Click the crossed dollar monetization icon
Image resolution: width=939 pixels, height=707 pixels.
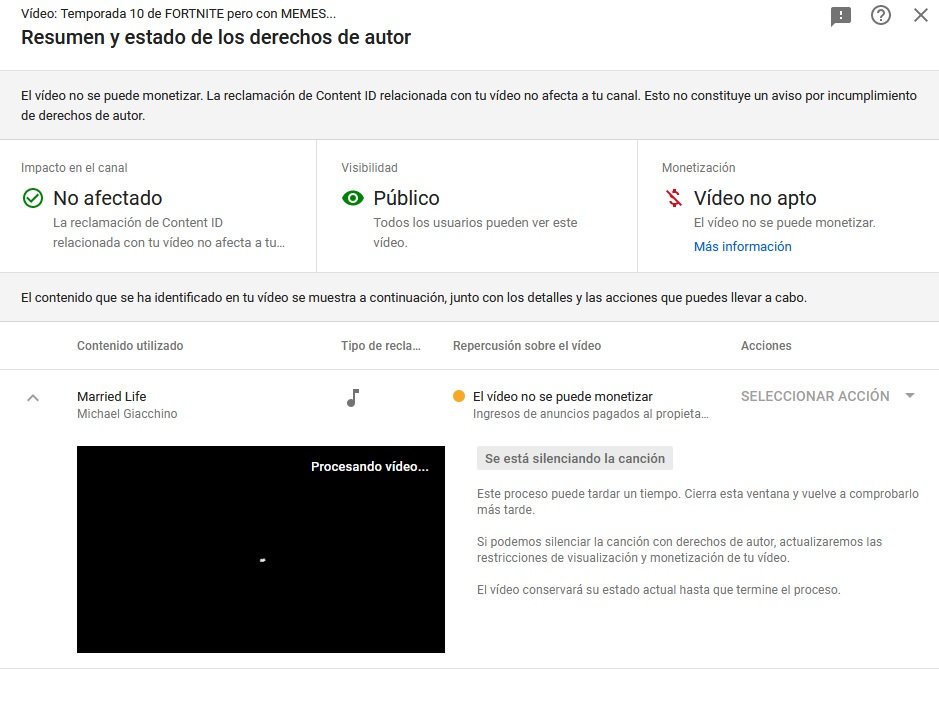tap(674, 198)
